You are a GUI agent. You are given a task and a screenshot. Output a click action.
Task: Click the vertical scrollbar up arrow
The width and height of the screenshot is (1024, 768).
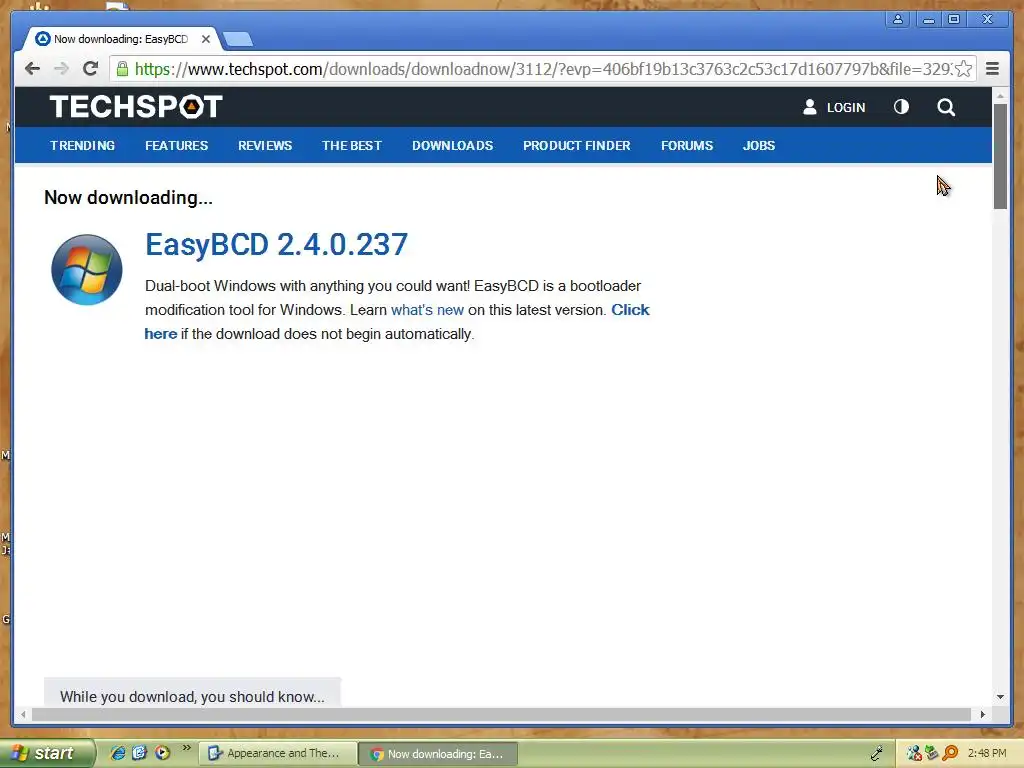click(x=1000, y=96)
